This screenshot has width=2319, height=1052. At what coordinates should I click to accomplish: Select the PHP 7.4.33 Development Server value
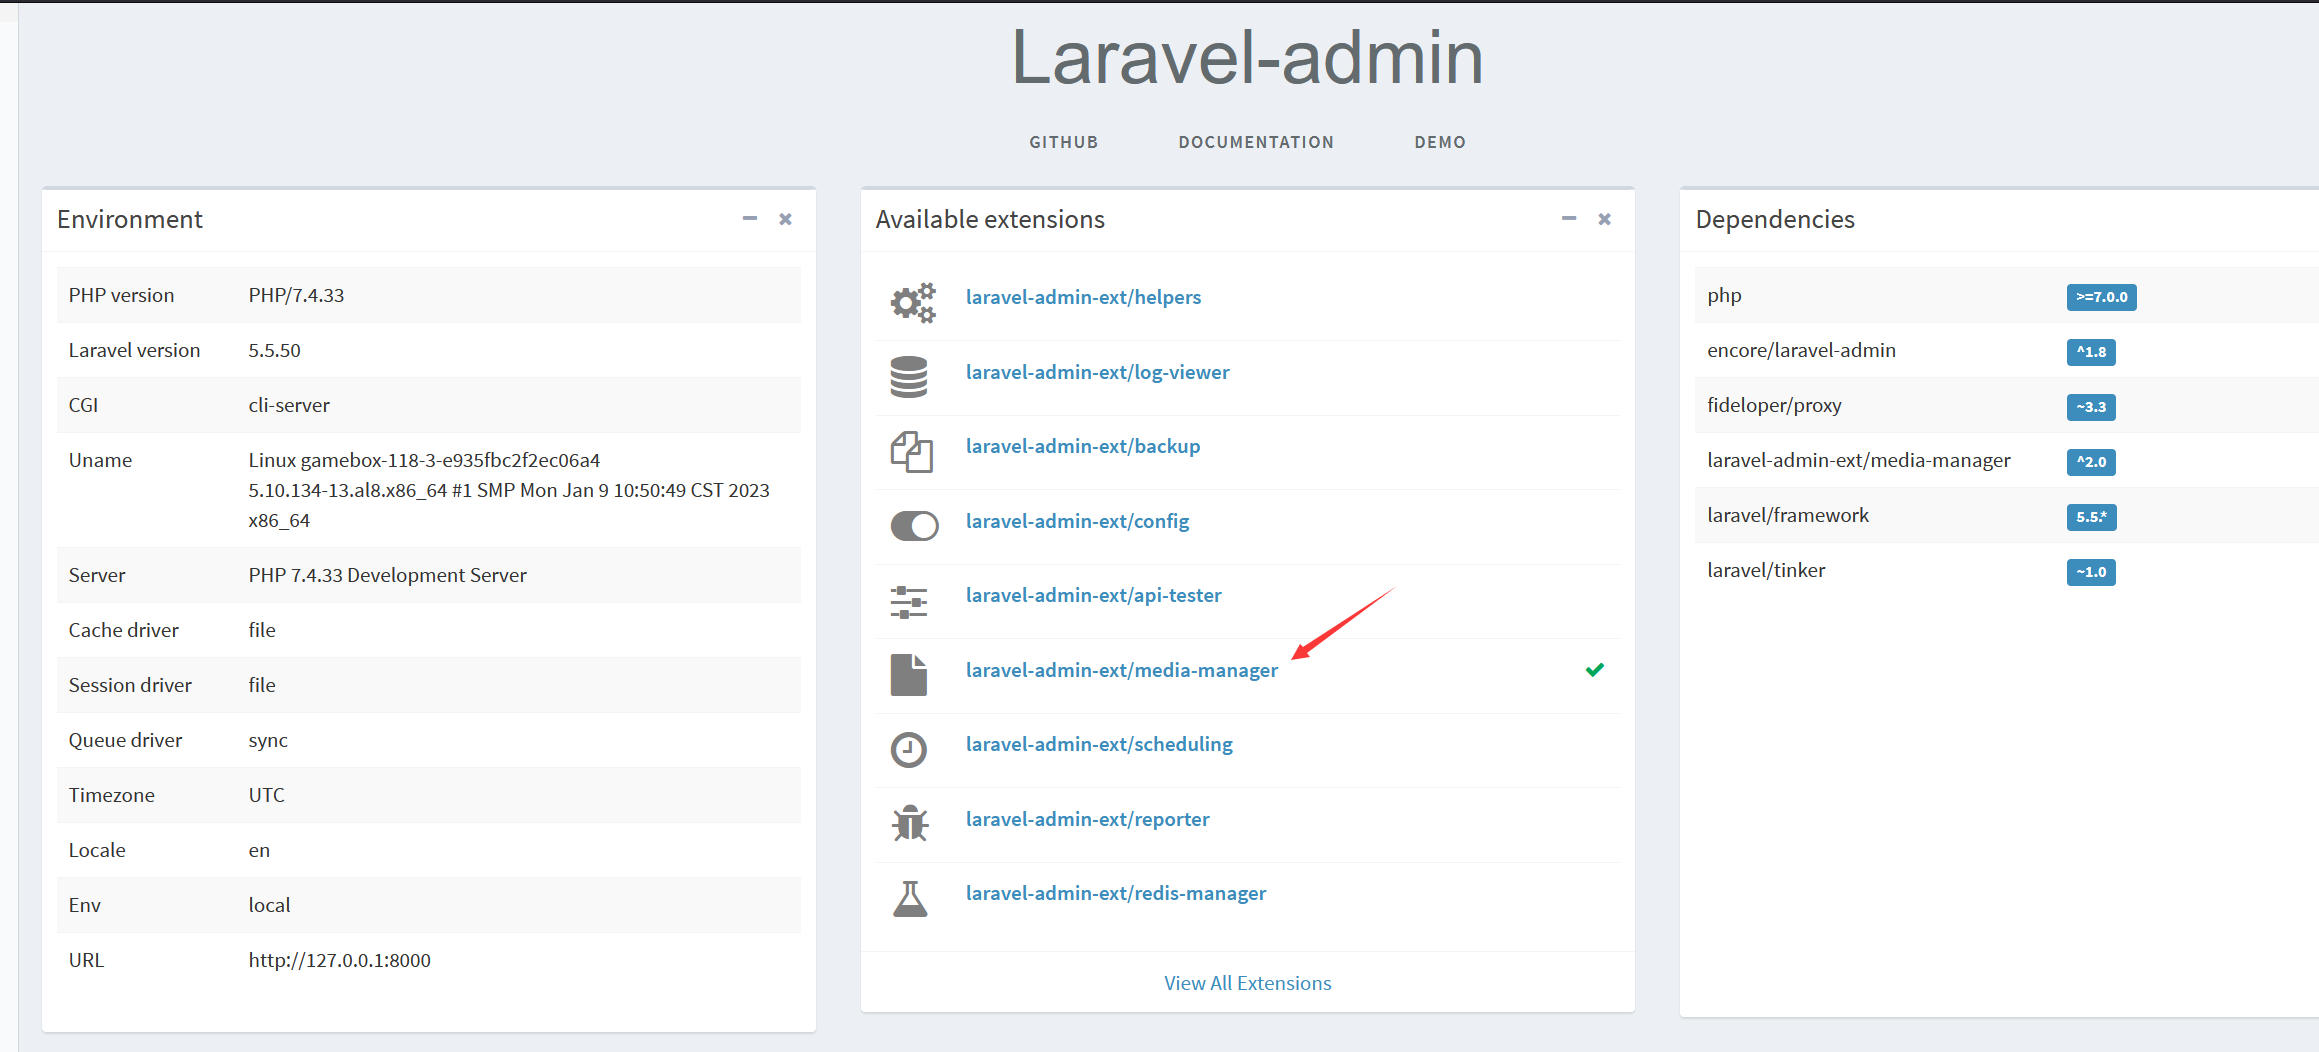pos(387,575)
